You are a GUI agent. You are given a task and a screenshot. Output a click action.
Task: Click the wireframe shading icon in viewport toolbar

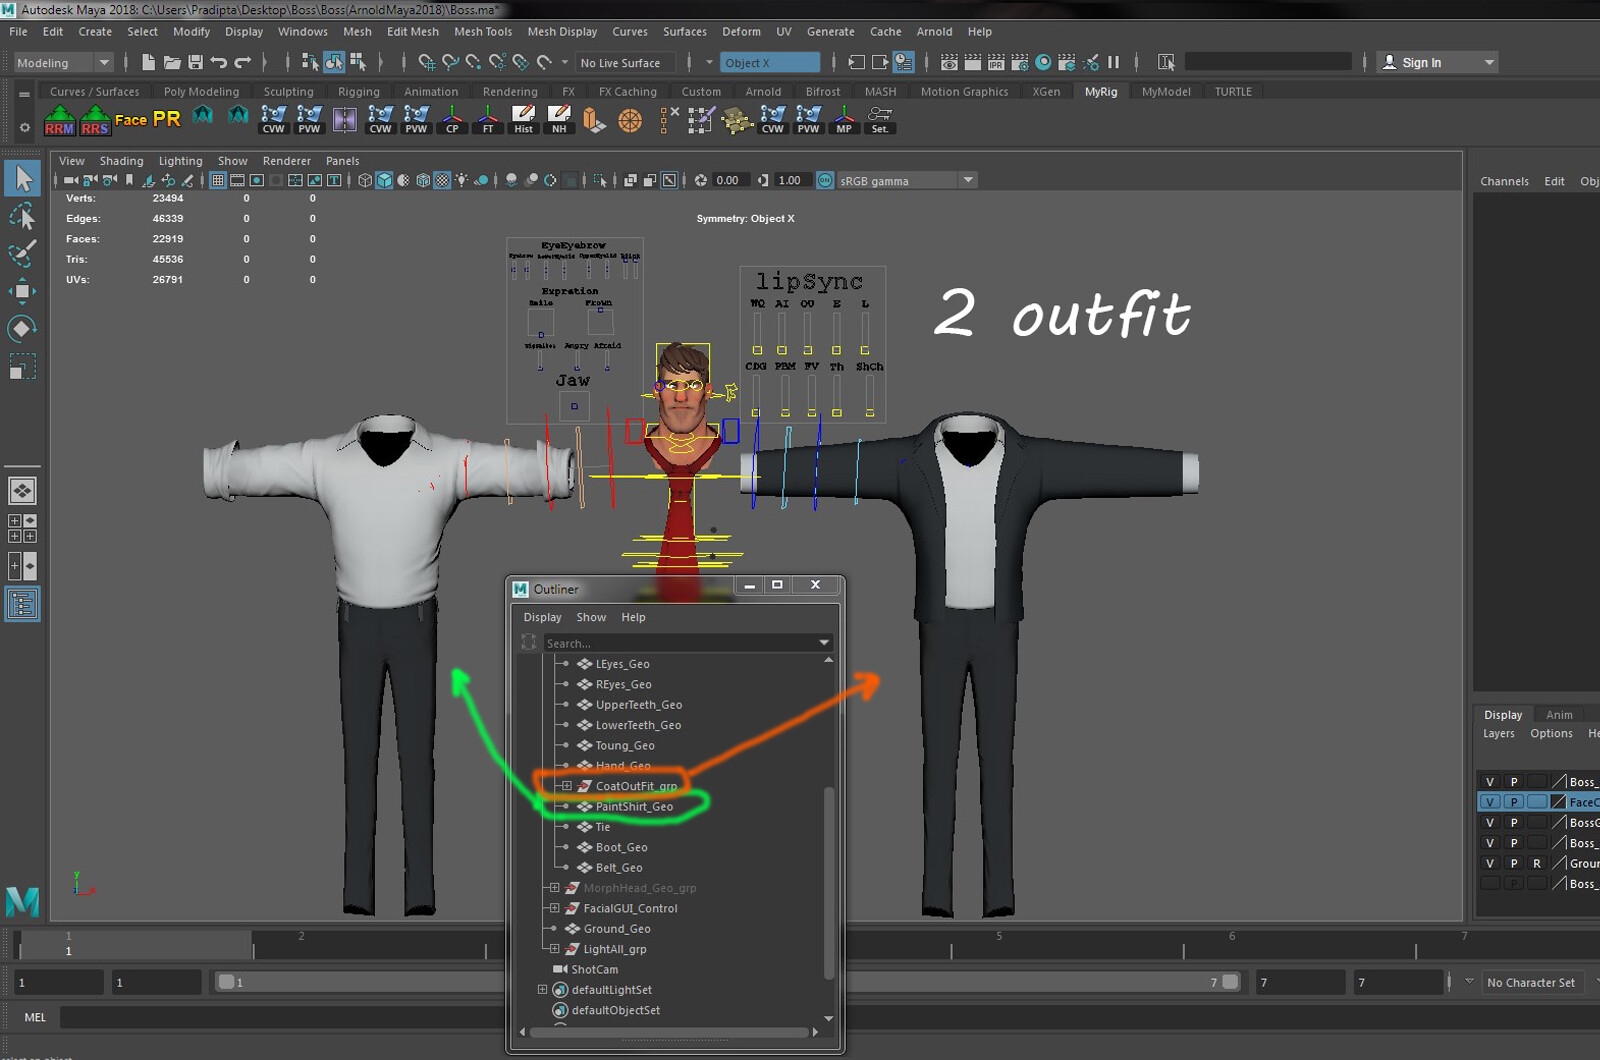pyautogui.click(x=364, y=180)
